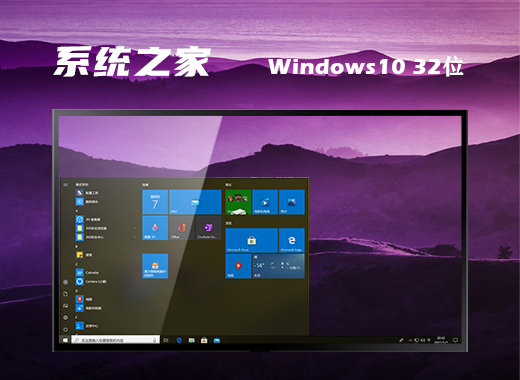This screenshot has height=380, width=520.
Task: Open Task View on the taskbar
Action: tap(166, 340)
